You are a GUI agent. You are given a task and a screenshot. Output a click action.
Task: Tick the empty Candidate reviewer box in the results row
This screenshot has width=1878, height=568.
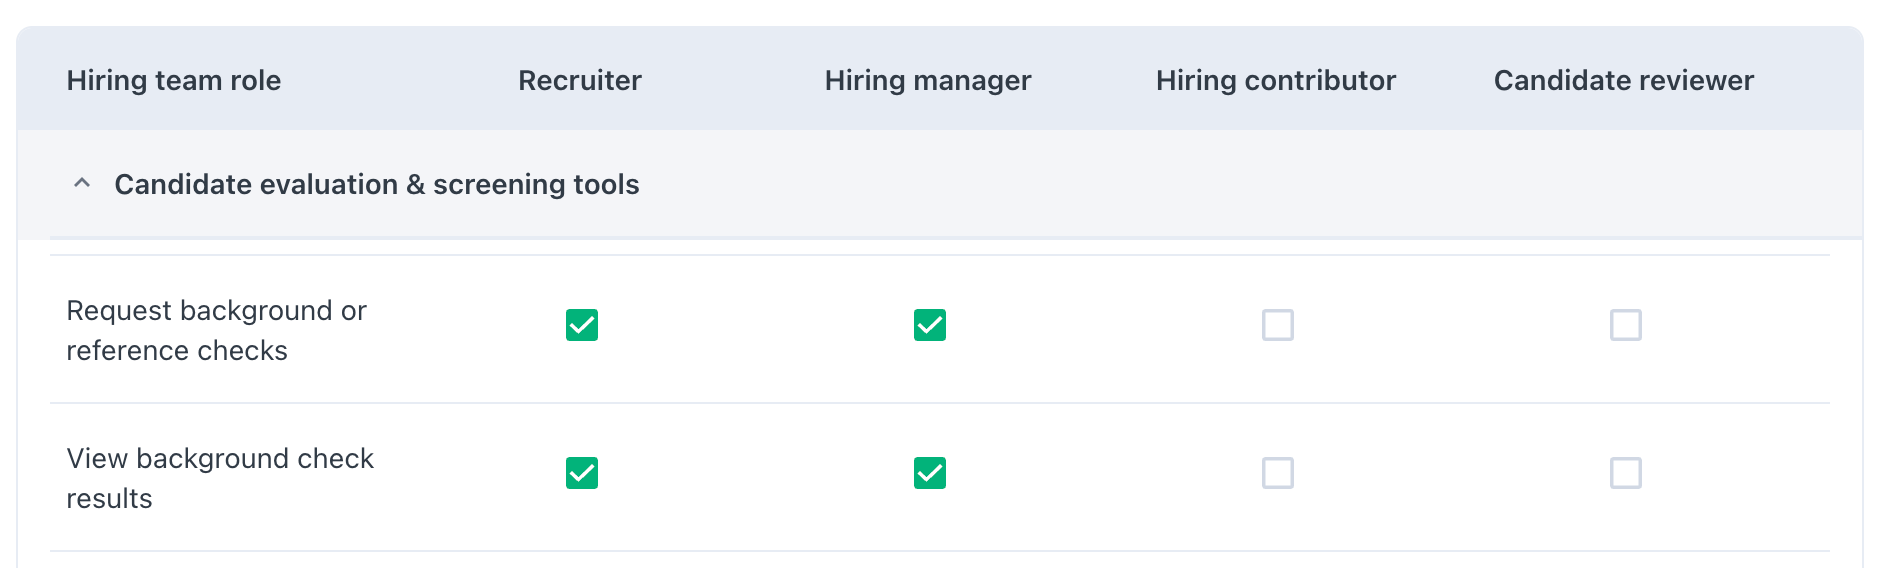pos(1626,473)
